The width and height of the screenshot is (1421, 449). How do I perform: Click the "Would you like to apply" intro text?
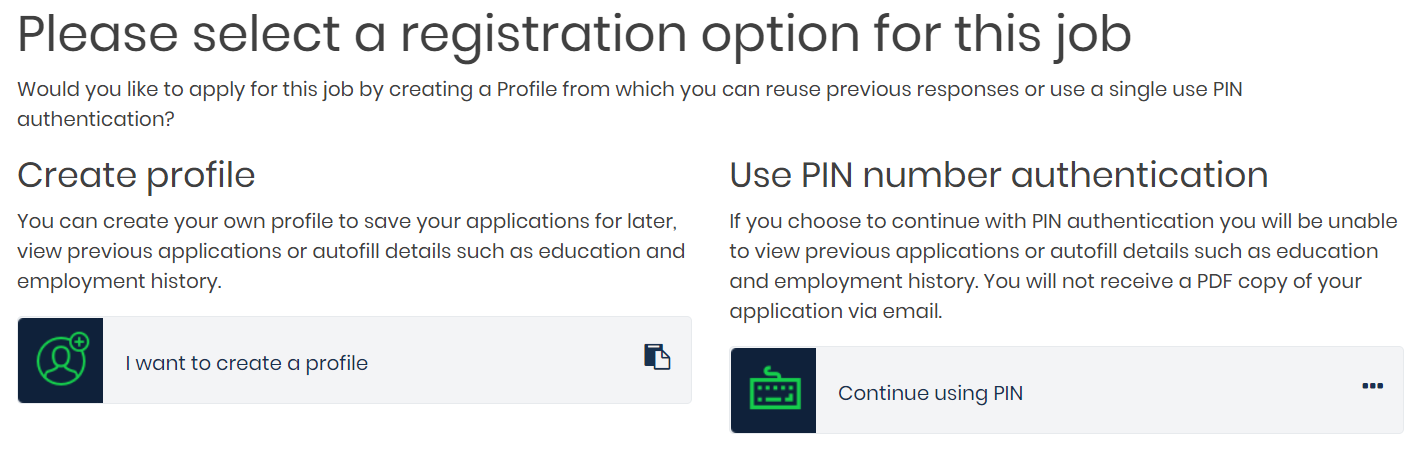tap(630, 104)
